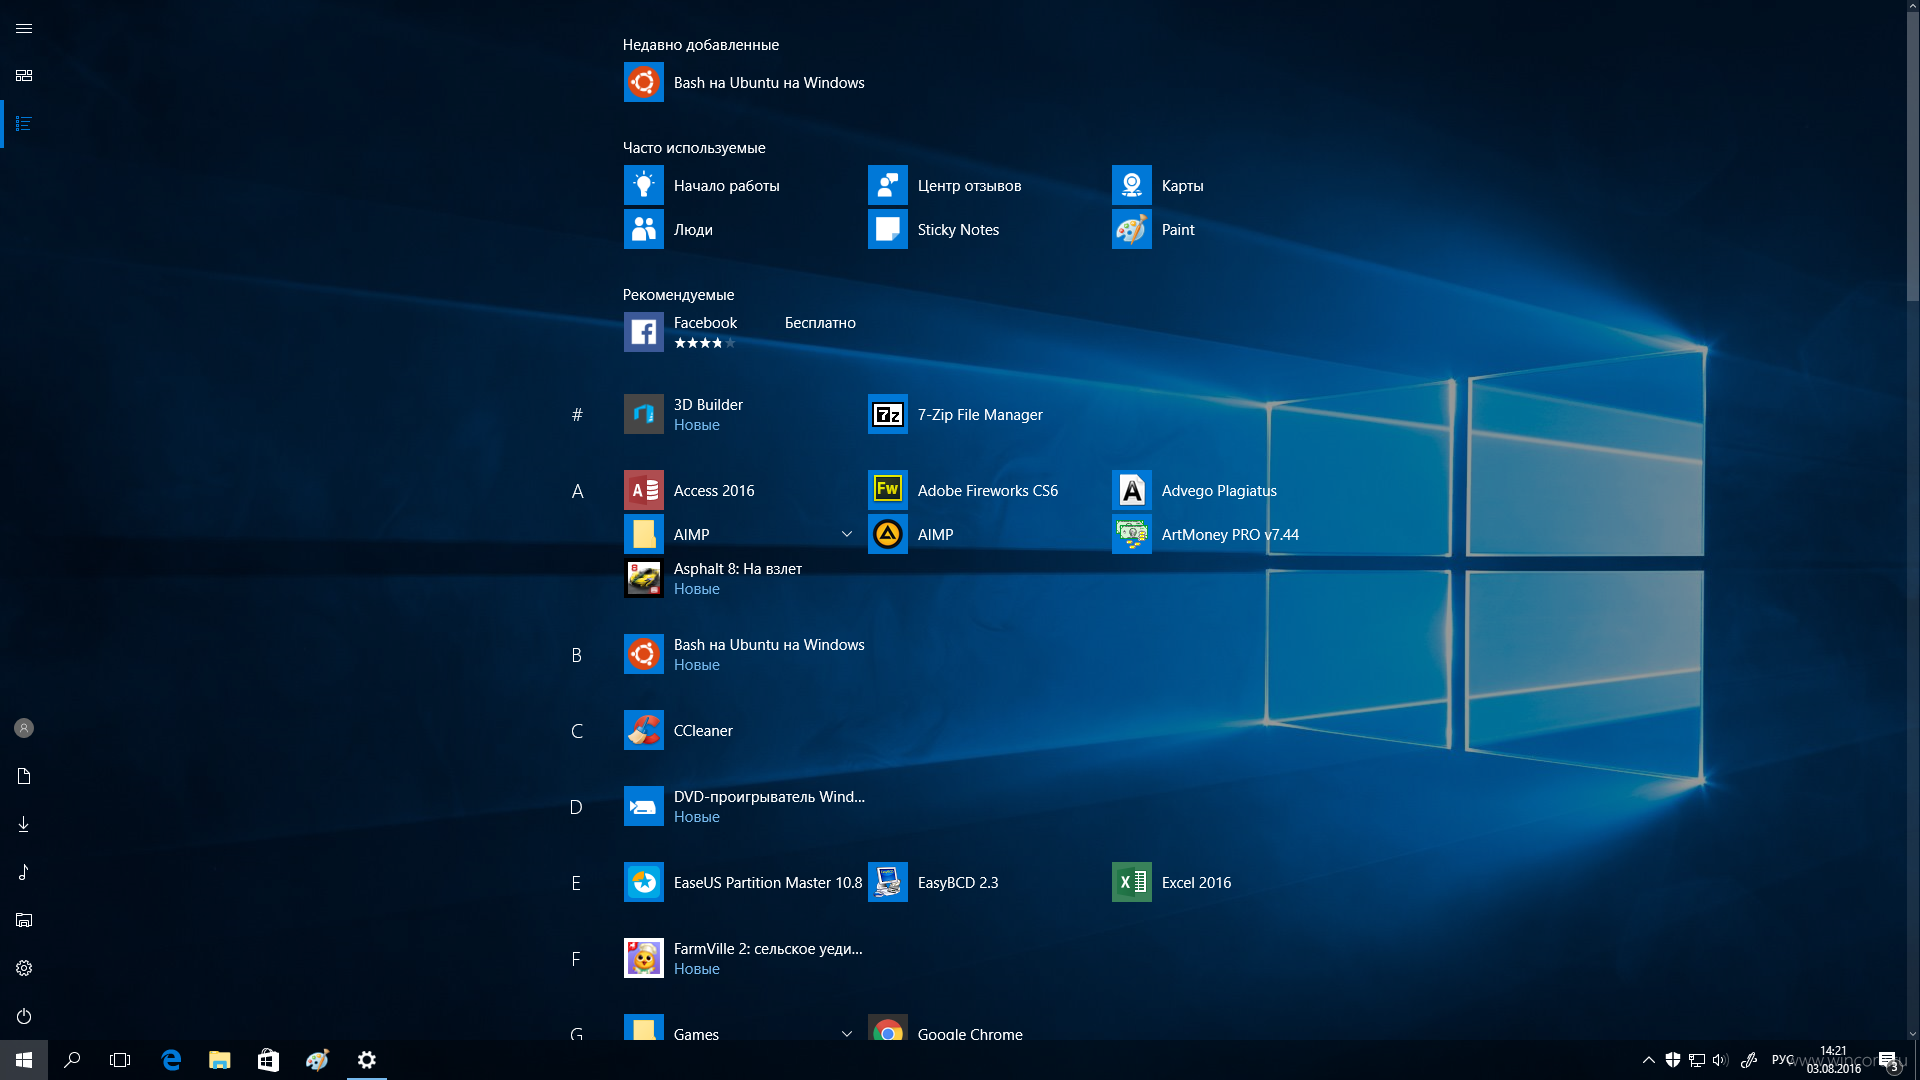Launch Access 2016
Viewport: 1920px width, 1080px height.
coord(690,490)
